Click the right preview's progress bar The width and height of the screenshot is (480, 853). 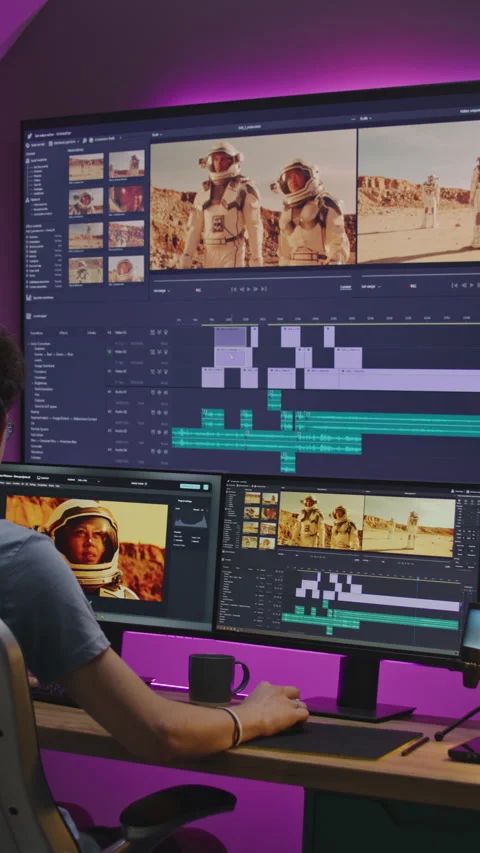pyautogui.click(x=421, y=276)
